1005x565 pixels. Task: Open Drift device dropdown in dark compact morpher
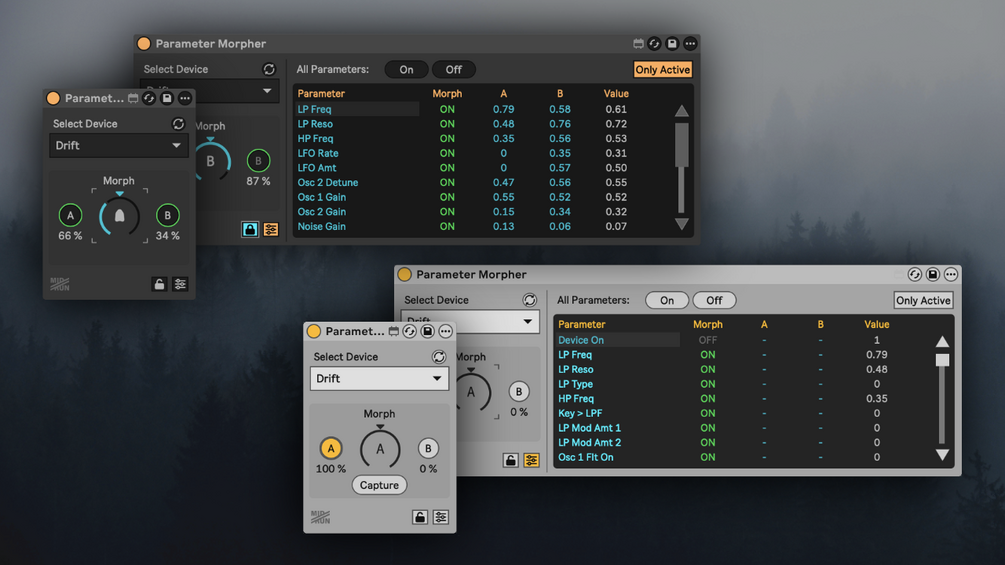(119, 145)
